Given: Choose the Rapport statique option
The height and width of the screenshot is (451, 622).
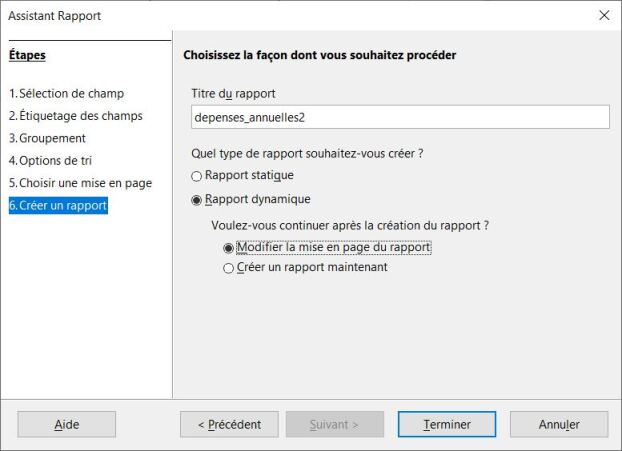Looking at the screenshot, I should 197,176.
